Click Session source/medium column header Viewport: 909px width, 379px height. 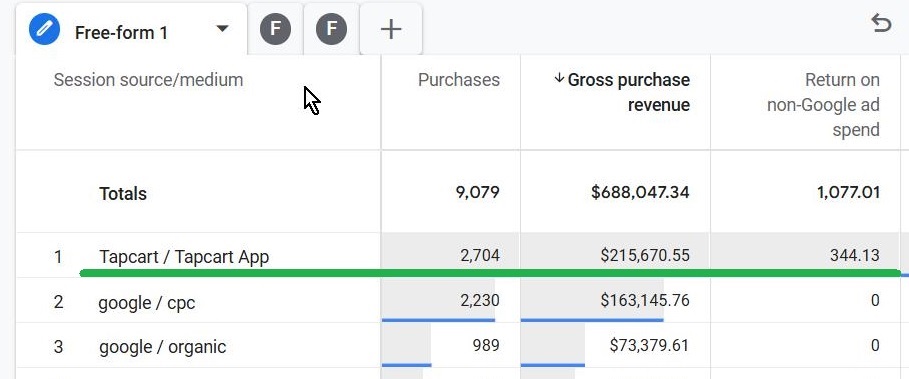point(148,80)
